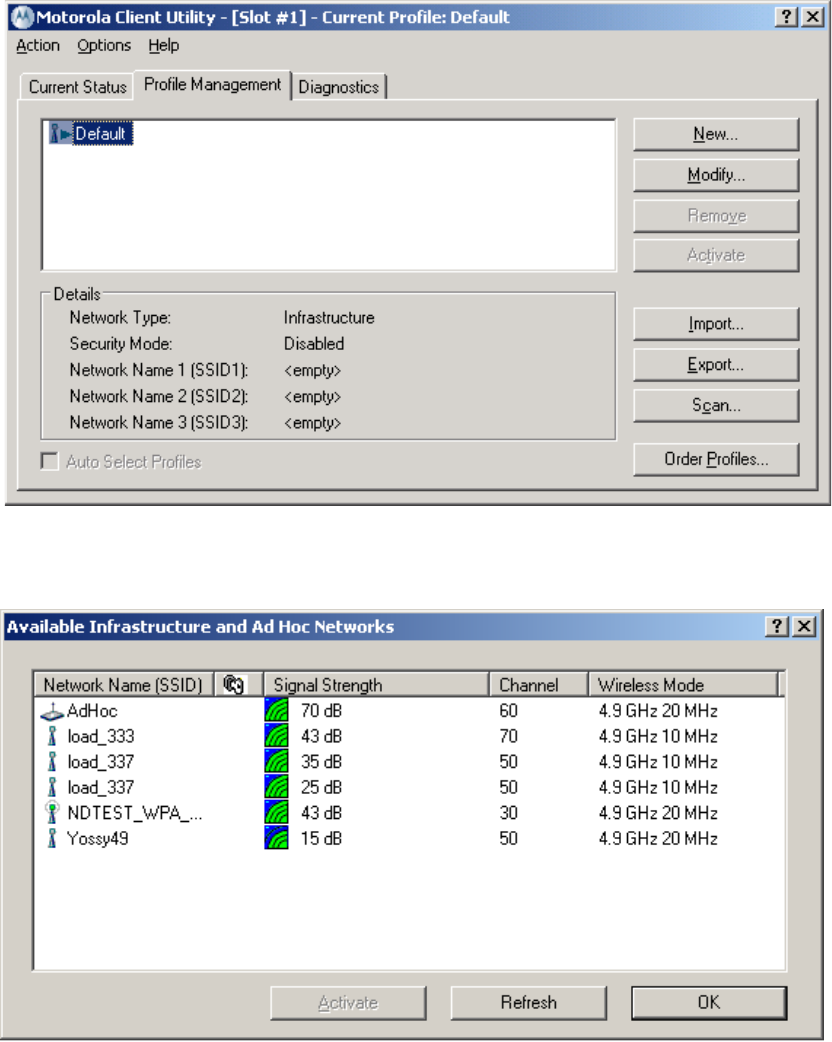Click the 70 dB signal strength icon
The height and width of the screenshot is (1042, 832).
pos(276,710)
